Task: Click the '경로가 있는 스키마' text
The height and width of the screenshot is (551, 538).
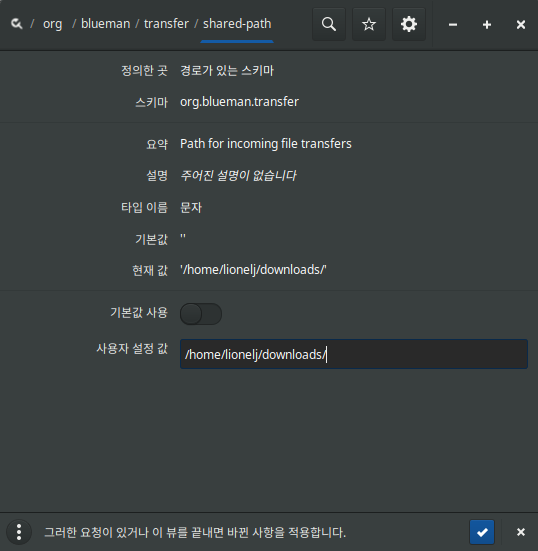Action: coord(227,71)
